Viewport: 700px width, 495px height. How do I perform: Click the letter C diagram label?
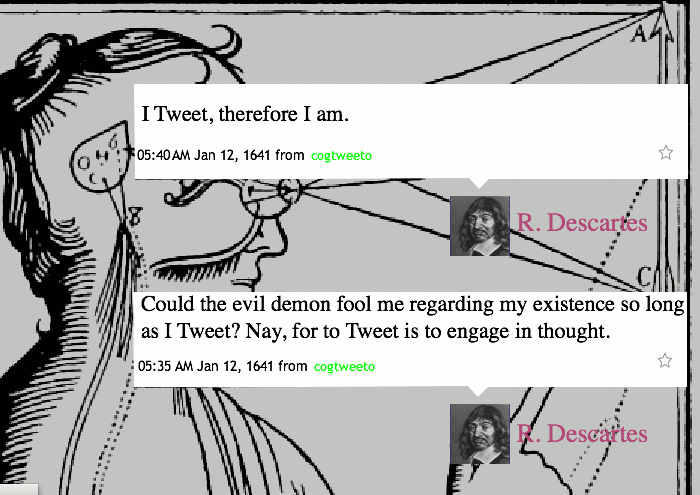coord(644,277)
